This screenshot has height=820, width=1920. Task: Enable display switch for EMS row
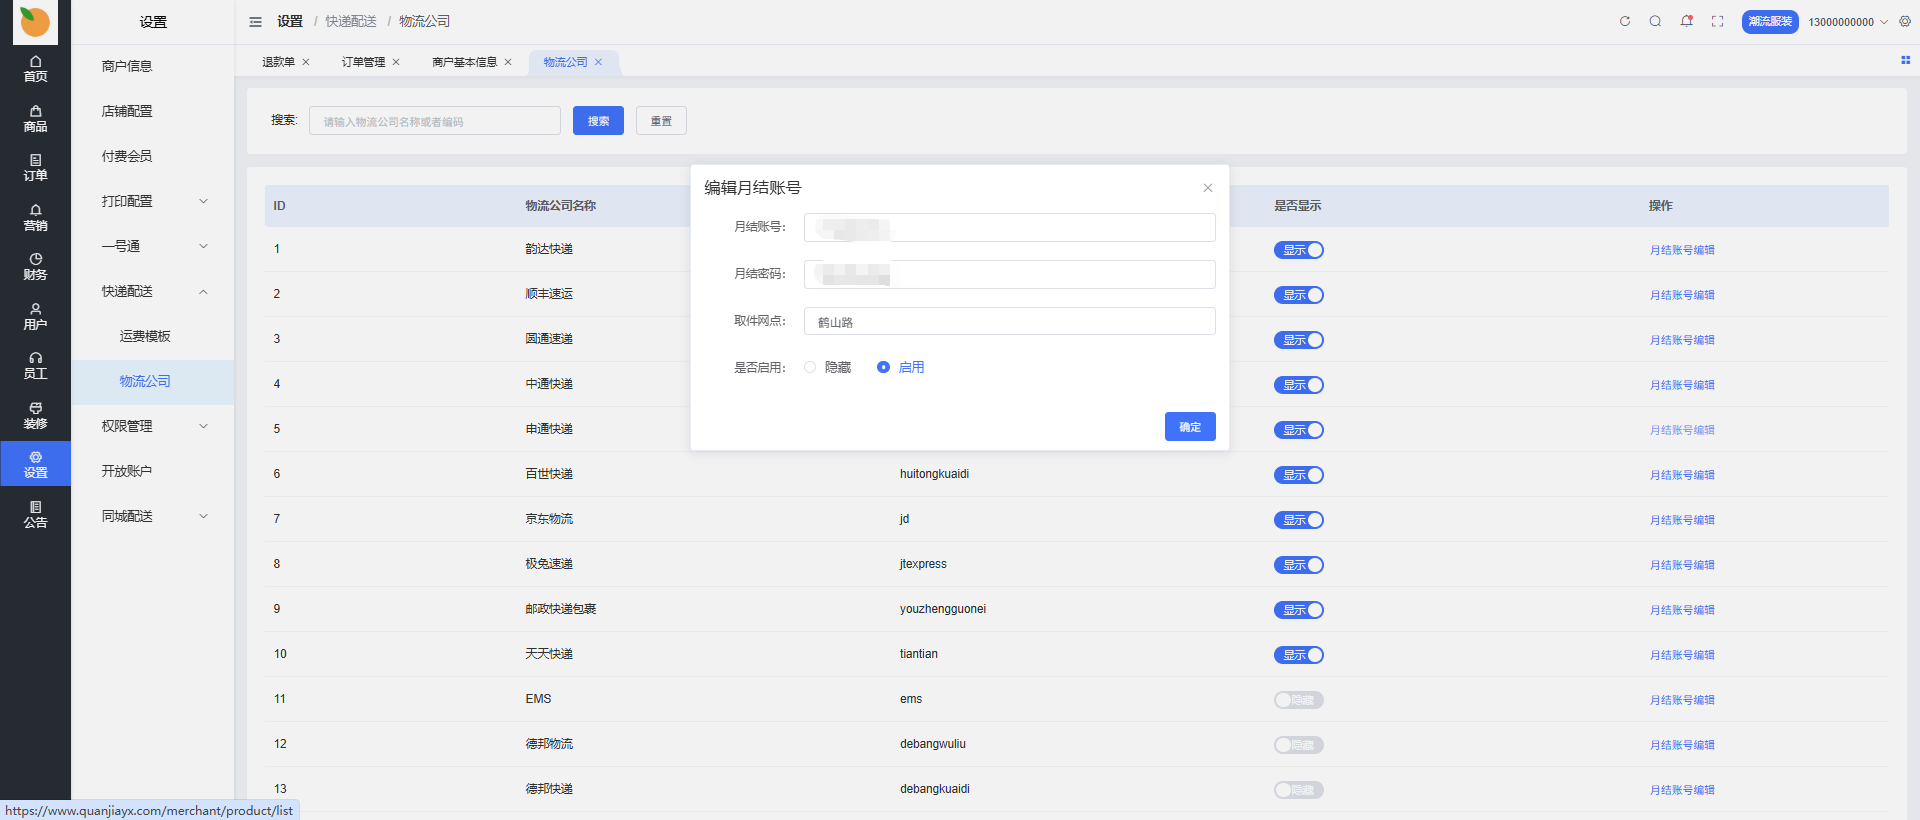[x=1298, y=700]
